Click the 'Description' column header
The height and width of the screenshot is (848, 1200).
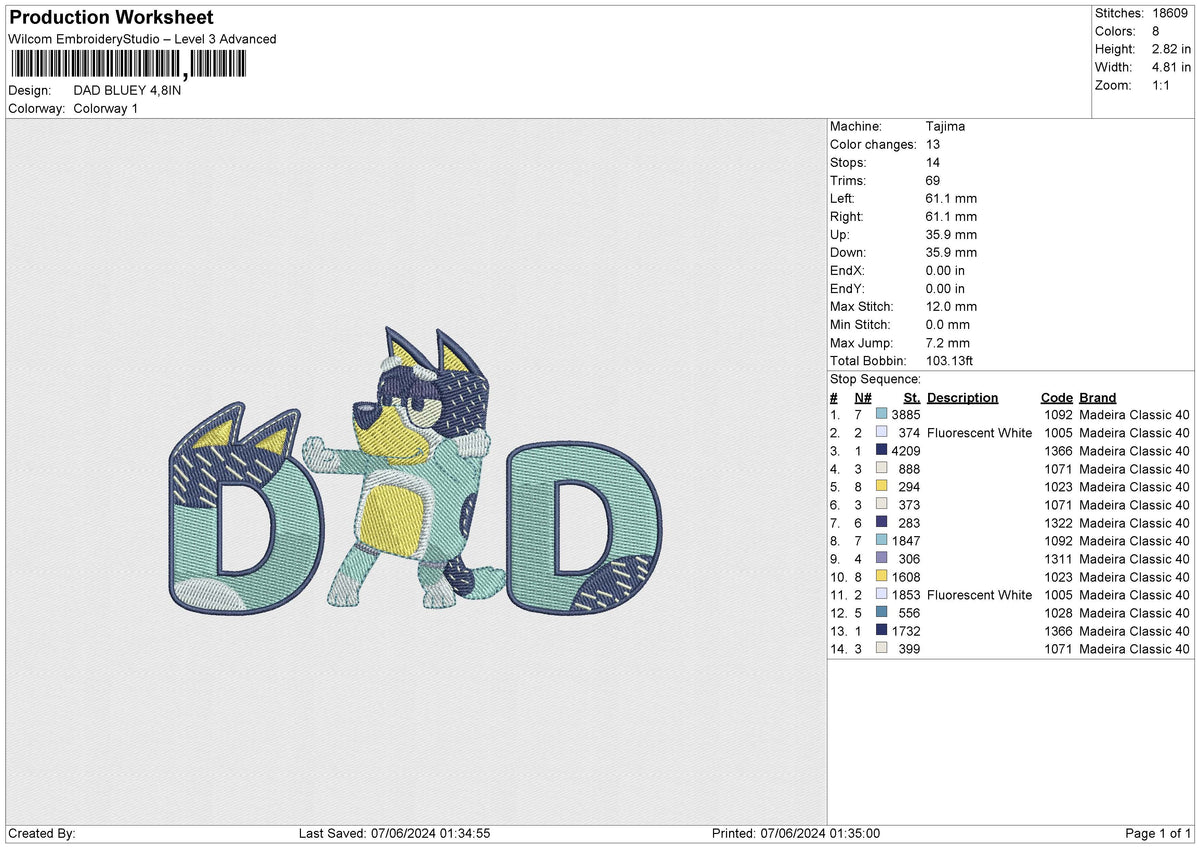click(x=962, y=397)
